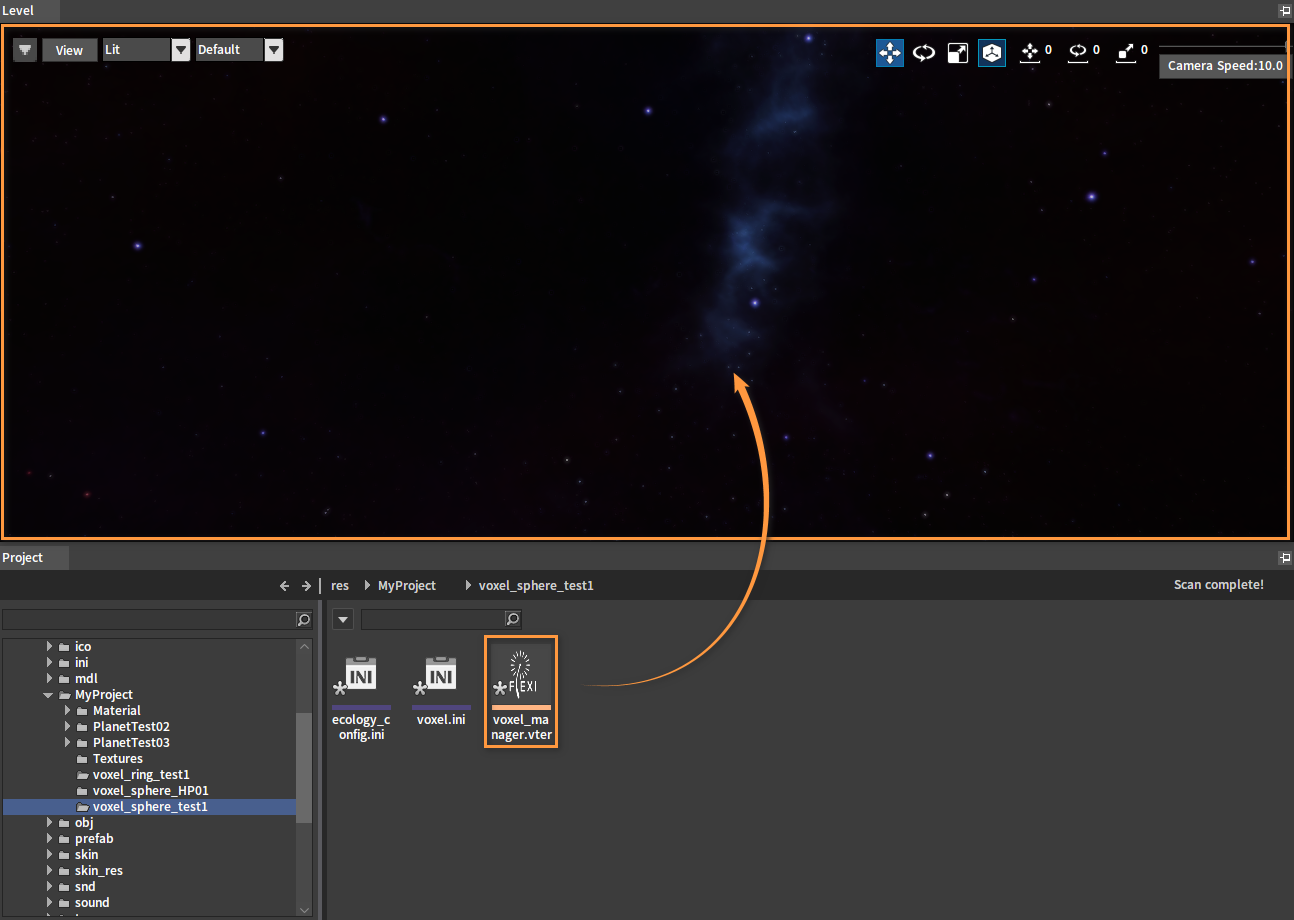This screenshot has height=920, width=1294.
Task: Expand the mdl folder
Action: 49,679
